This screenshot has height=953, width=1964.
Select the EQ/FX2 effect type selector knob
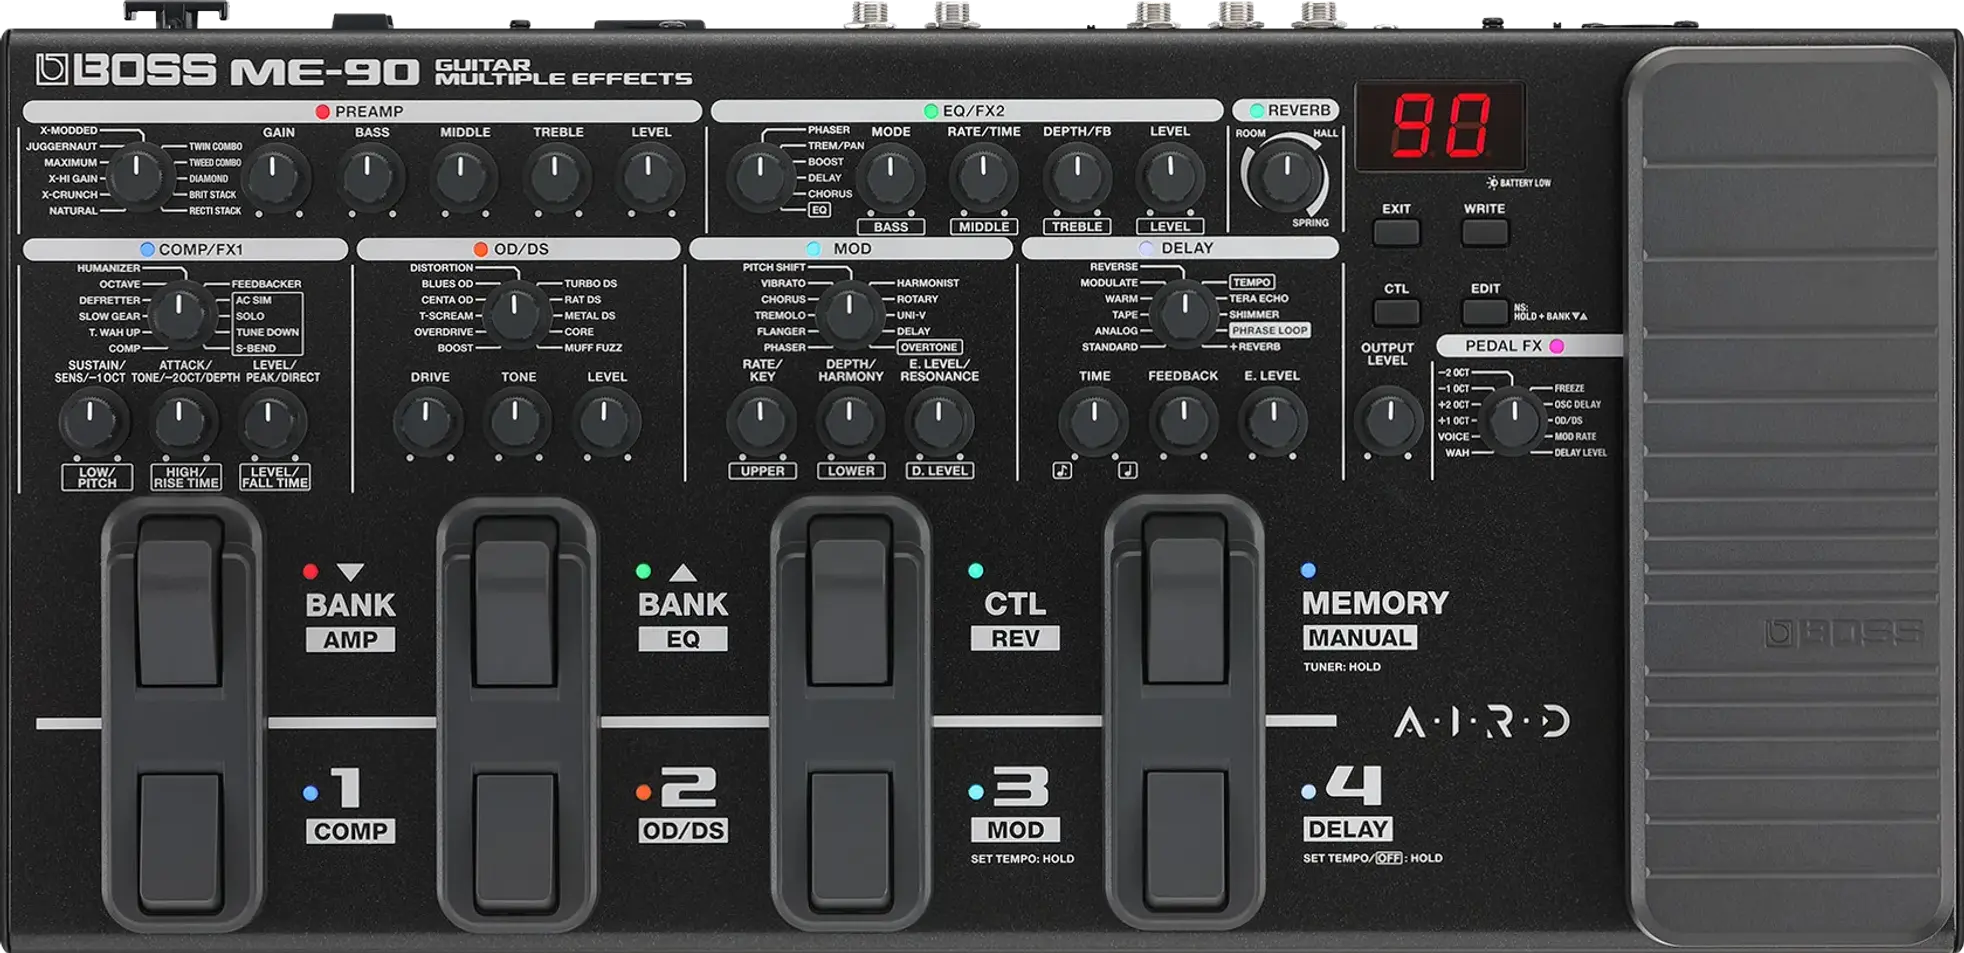coord(760,175)
